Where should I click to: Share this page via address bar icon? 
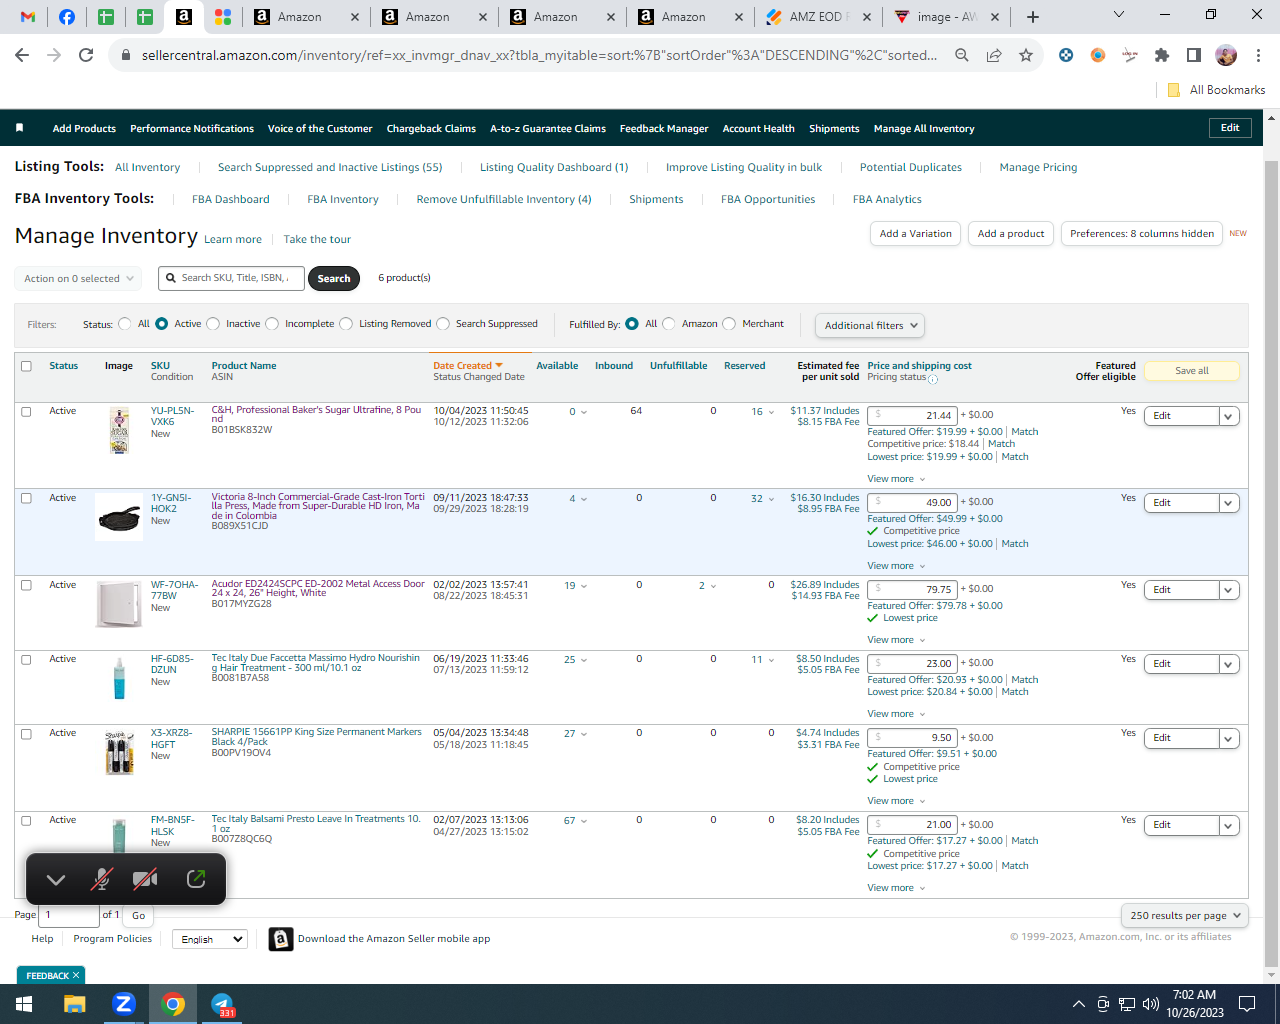click(994, 55)
